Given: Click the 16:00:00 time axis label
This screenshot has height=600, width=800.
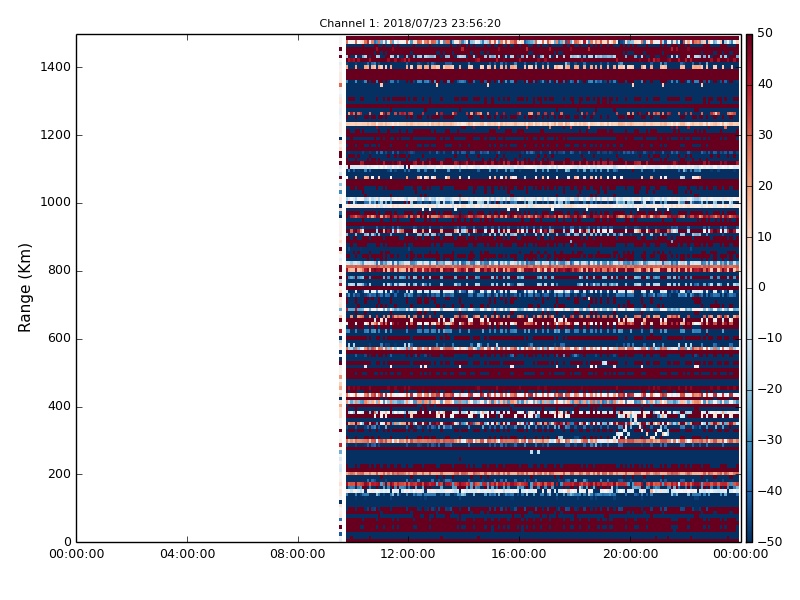Looking at the screenshot, I should point(519,554).
